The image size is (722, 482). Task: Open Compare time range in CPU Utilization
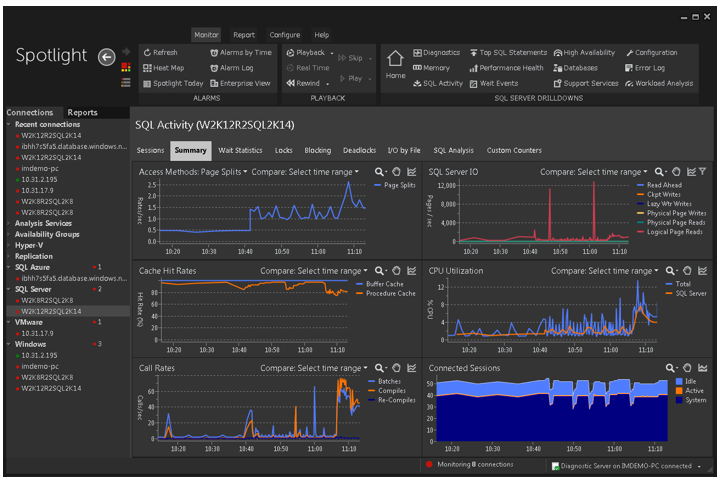pos(605,271)
